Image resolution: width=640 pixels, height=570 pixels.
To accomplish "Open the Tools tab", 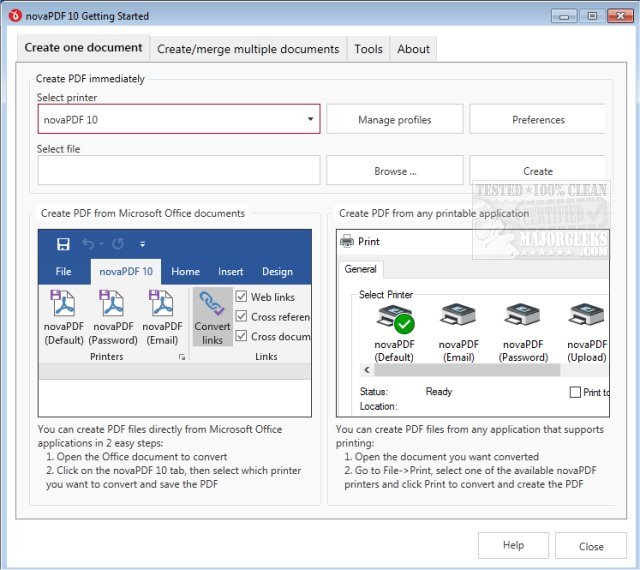I will 368,49.
